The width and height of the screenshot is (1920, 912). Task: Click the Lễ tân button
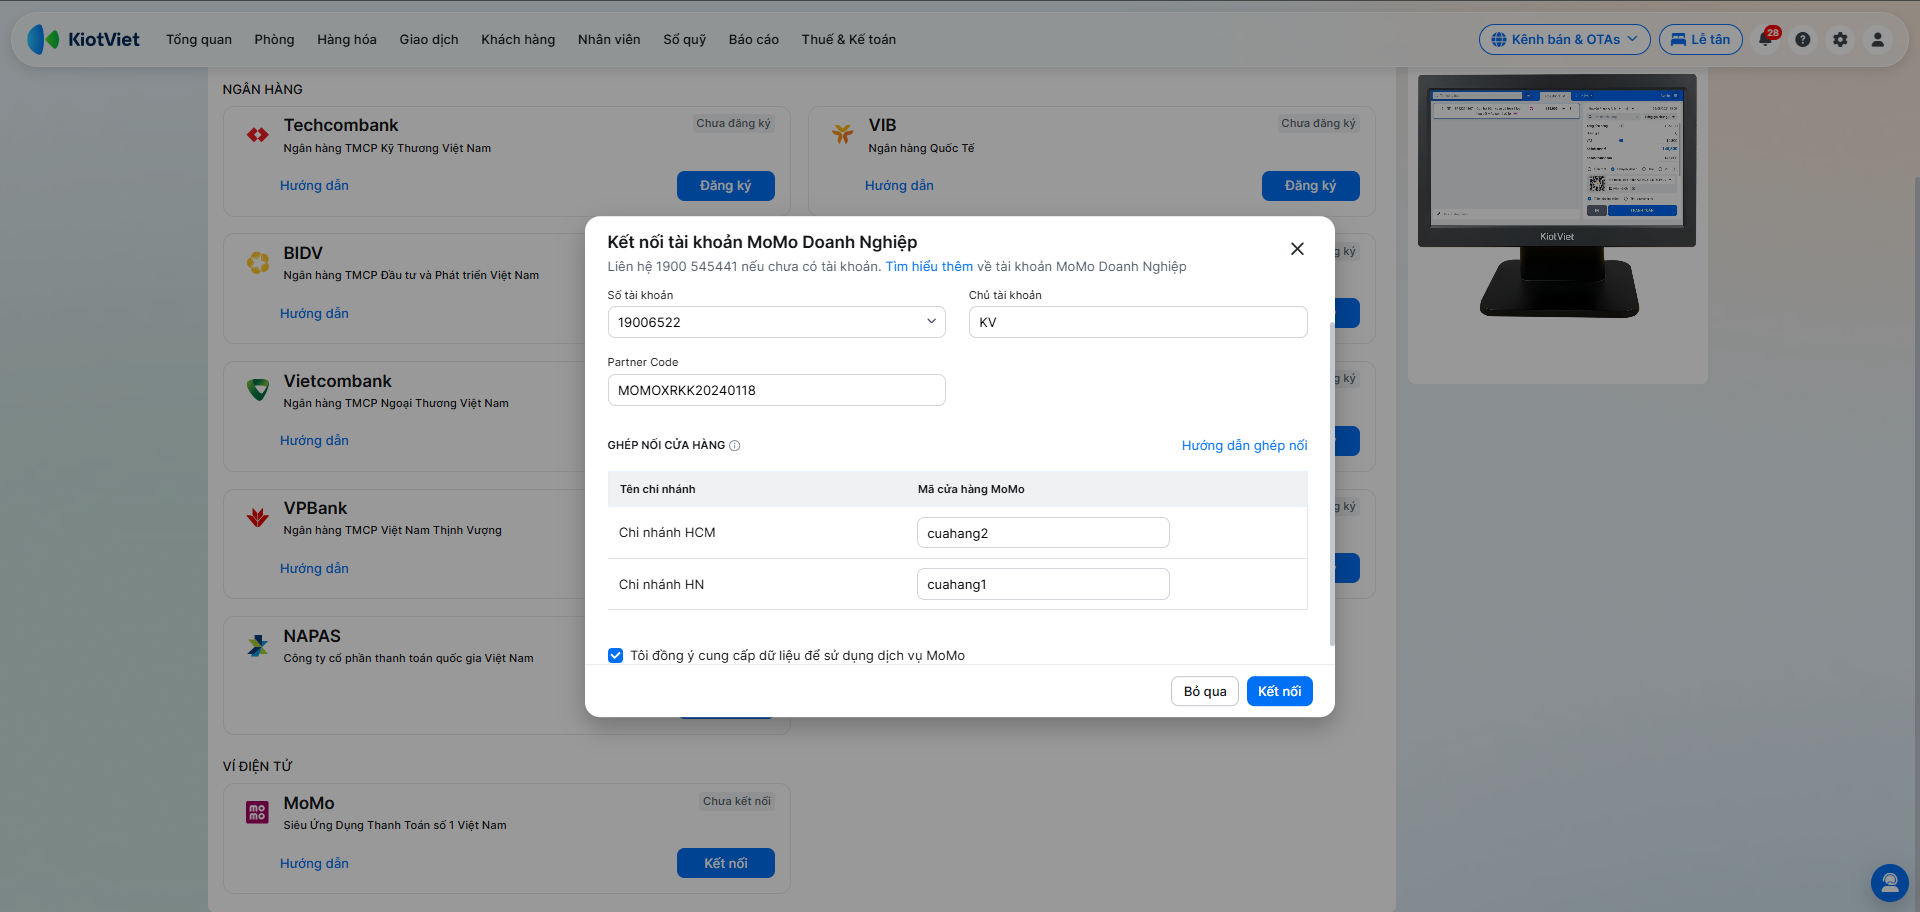pos(1701,39)
